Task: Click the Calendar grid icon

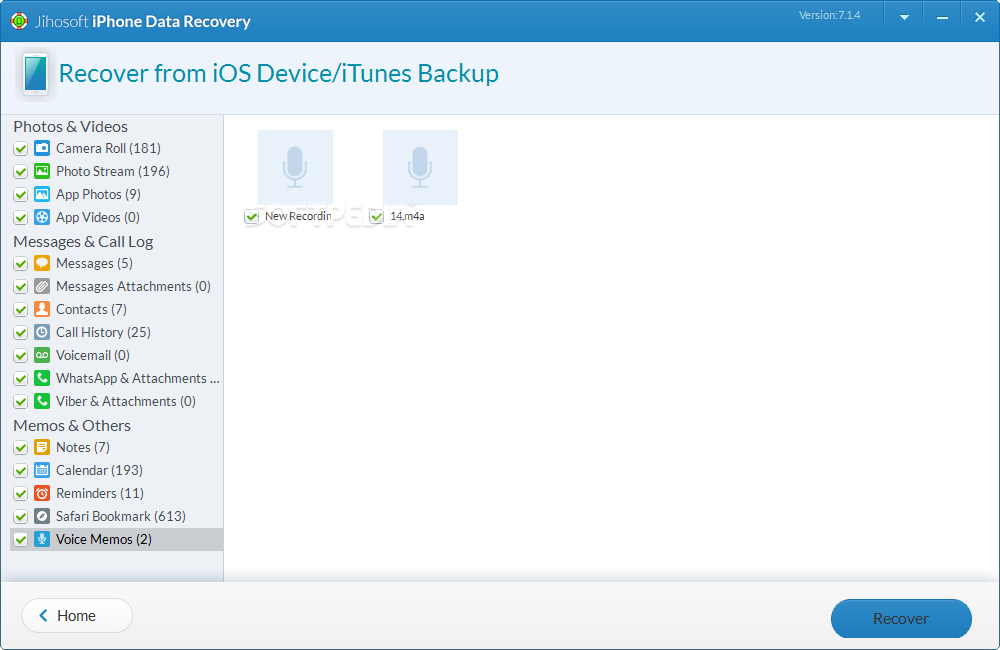Action: point(42,469)
